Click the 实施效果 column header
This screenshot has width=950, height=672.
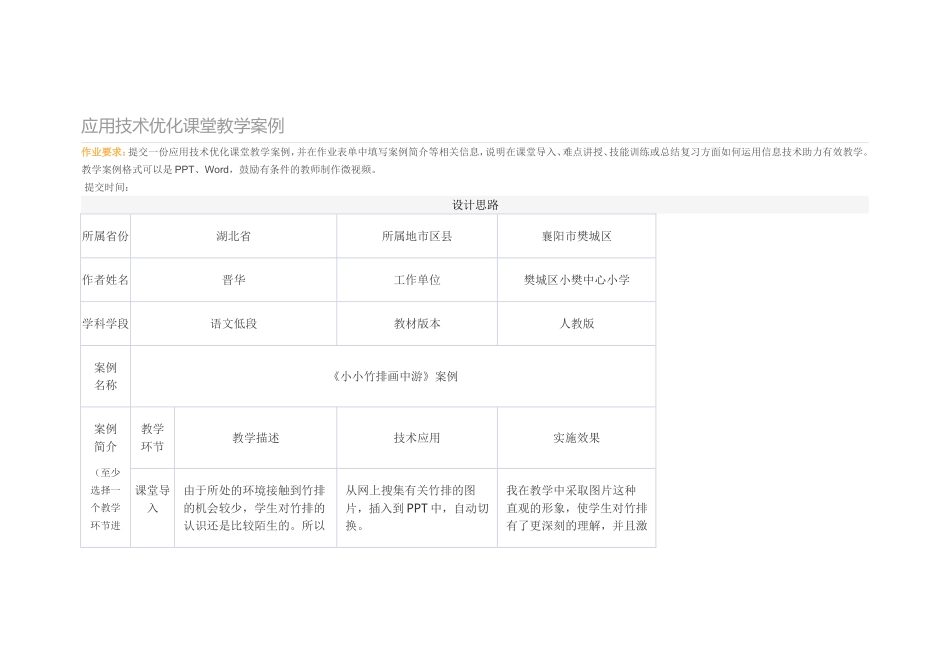click(x=576, y=437)
